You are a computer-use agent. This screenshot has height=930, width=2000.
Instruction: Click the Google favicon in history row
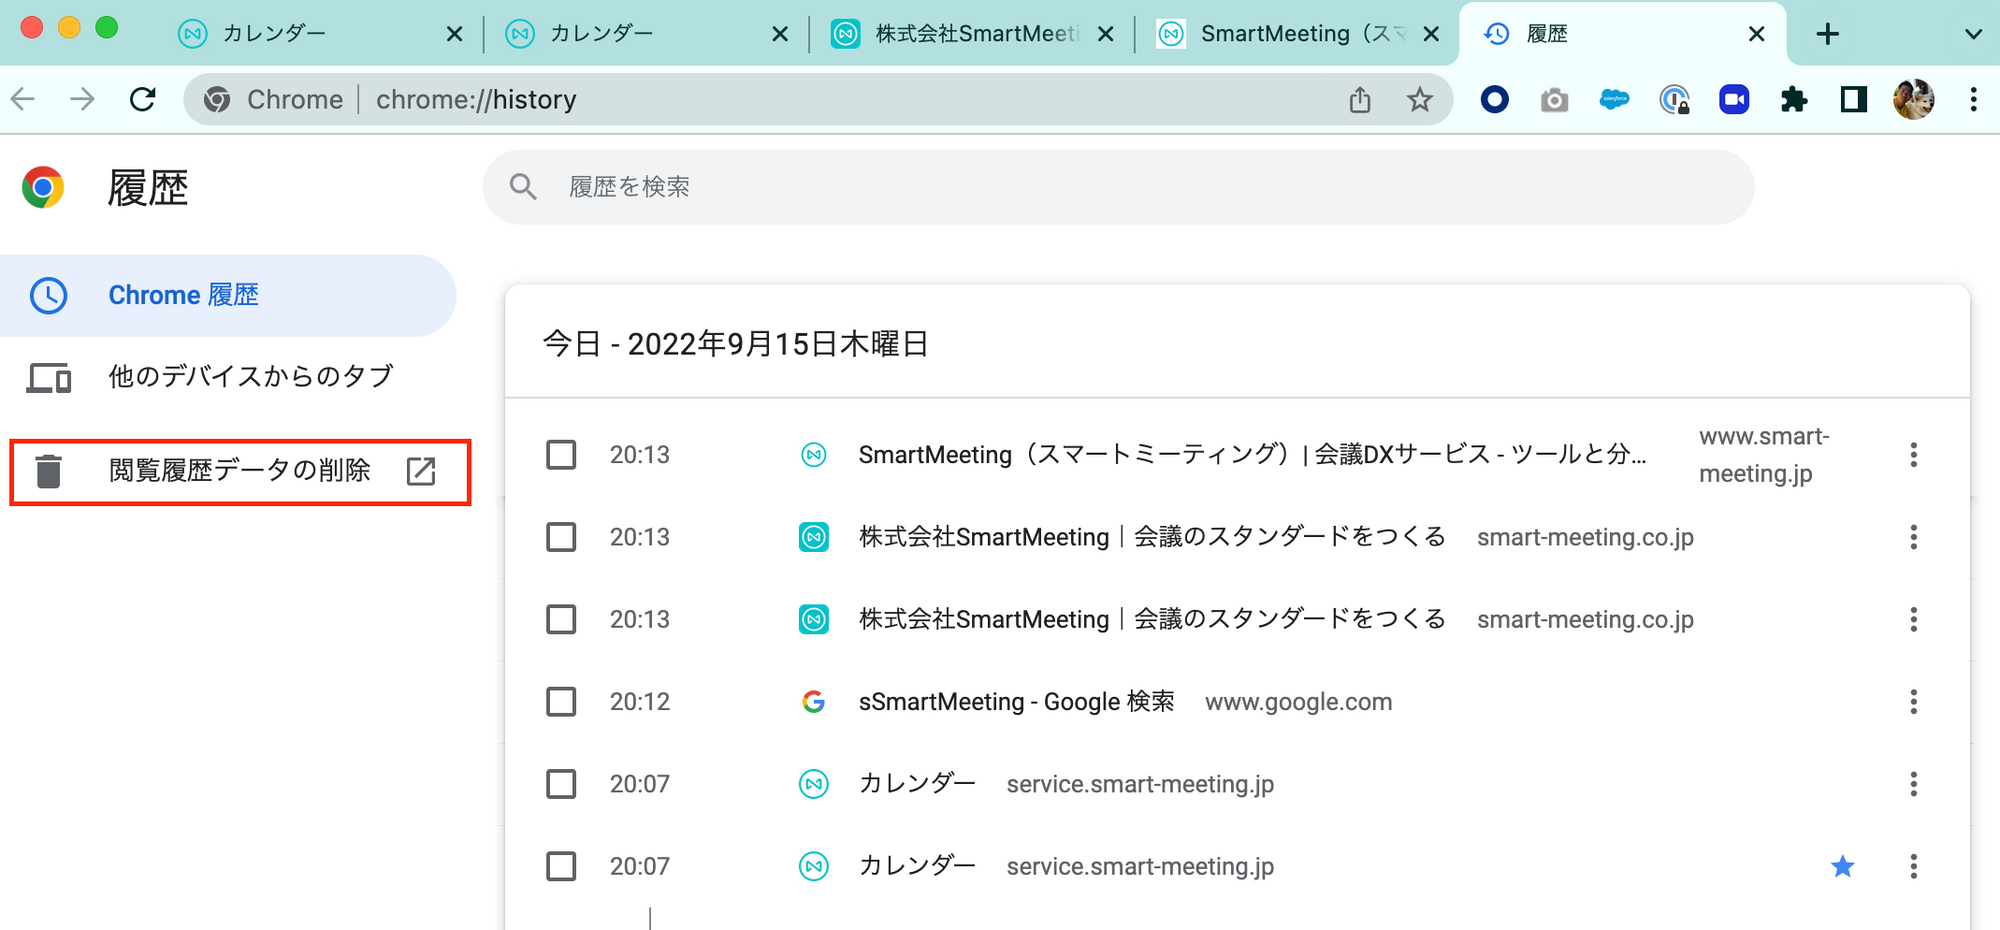click(x=813, y=702)
